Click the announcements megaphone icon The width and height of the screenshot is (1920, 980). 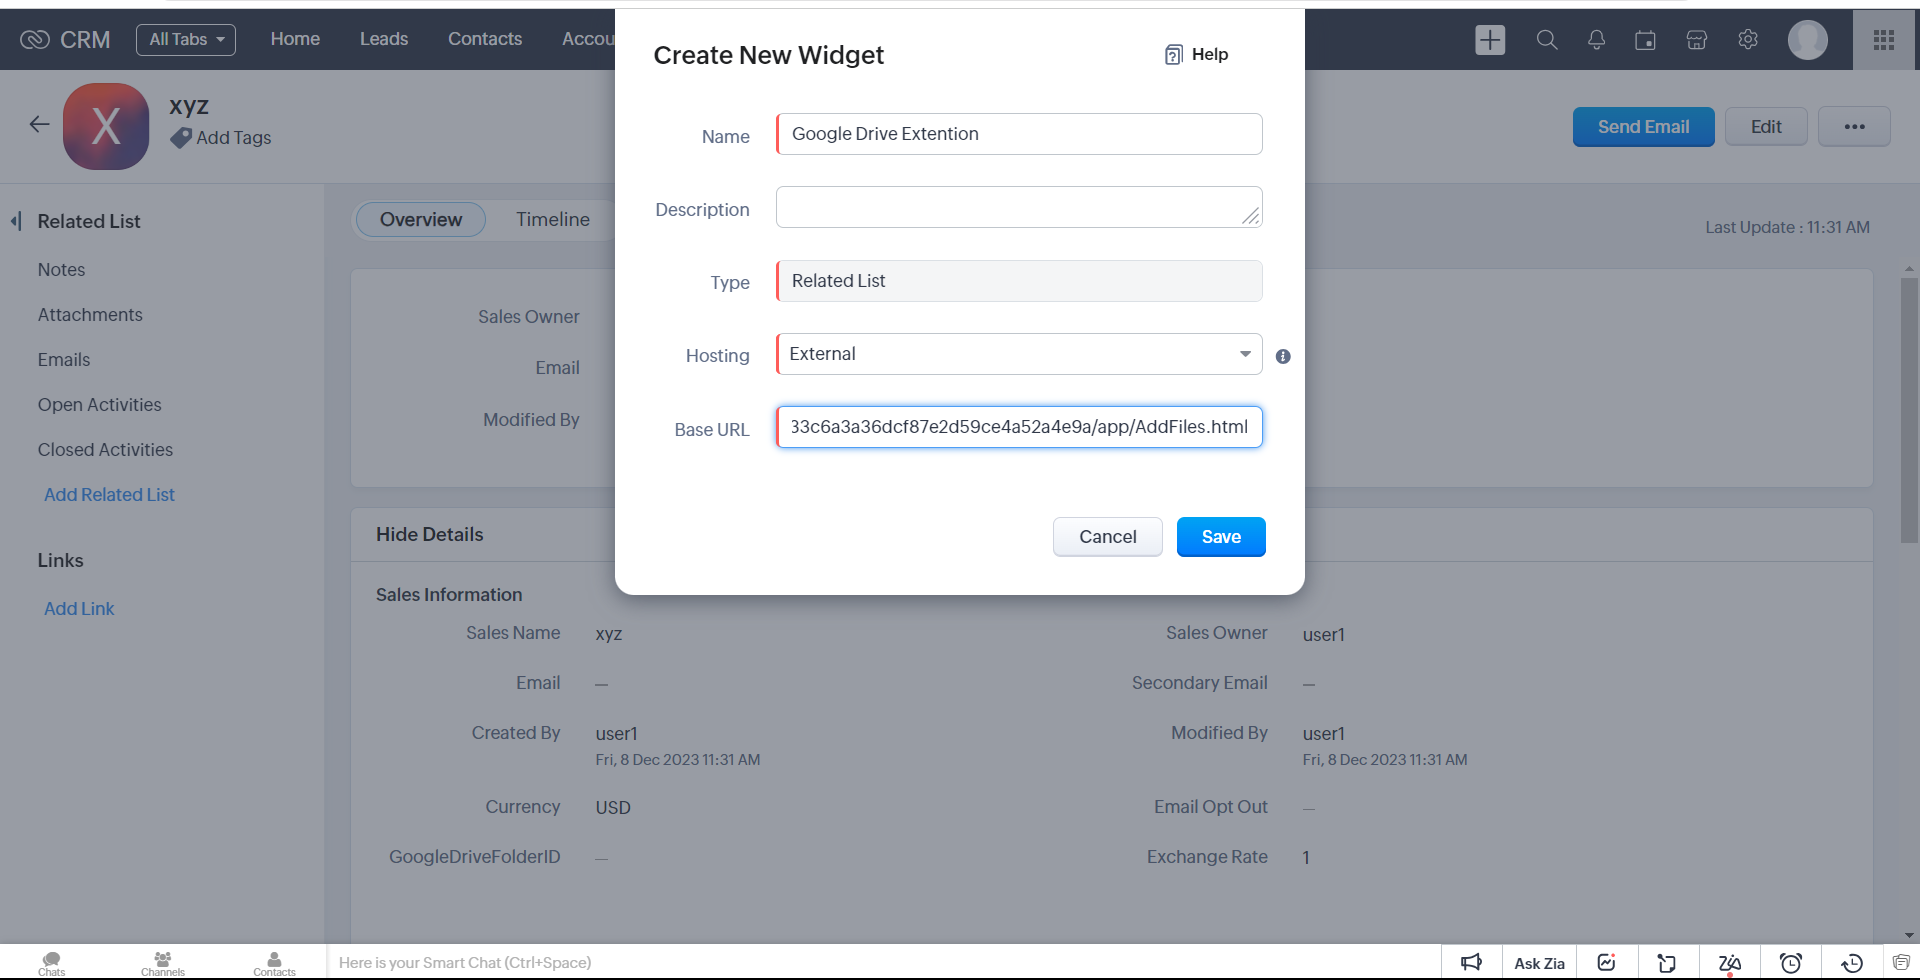[x=1471, y=962]
